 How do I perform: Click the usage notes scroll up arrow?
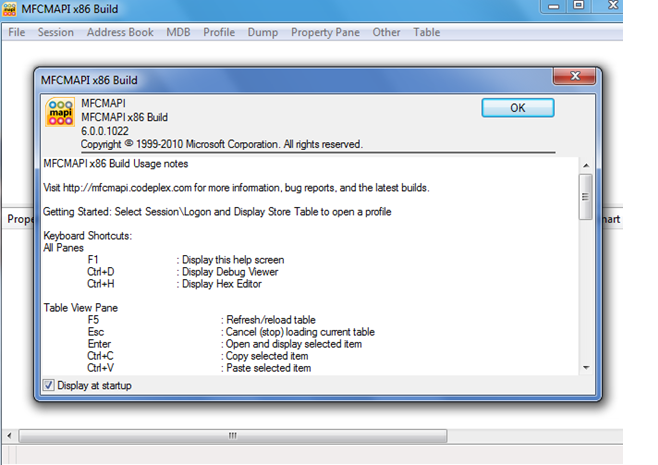click(586, 165)
